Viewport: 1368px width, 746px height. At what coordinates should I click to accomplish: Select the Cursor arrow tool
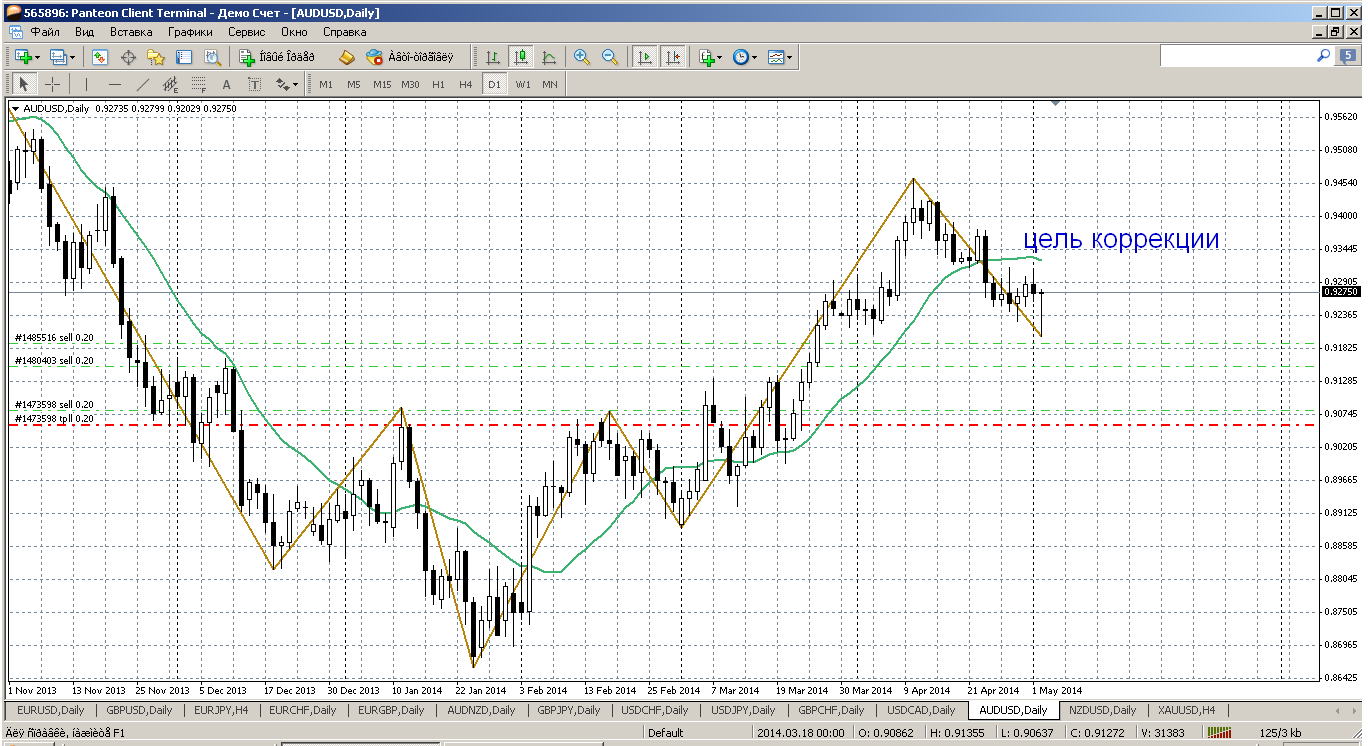coord(24,84)
